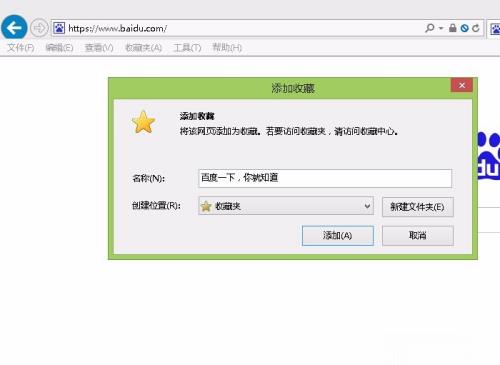Open the 帮助(H) menu

(x=227, y=48)
